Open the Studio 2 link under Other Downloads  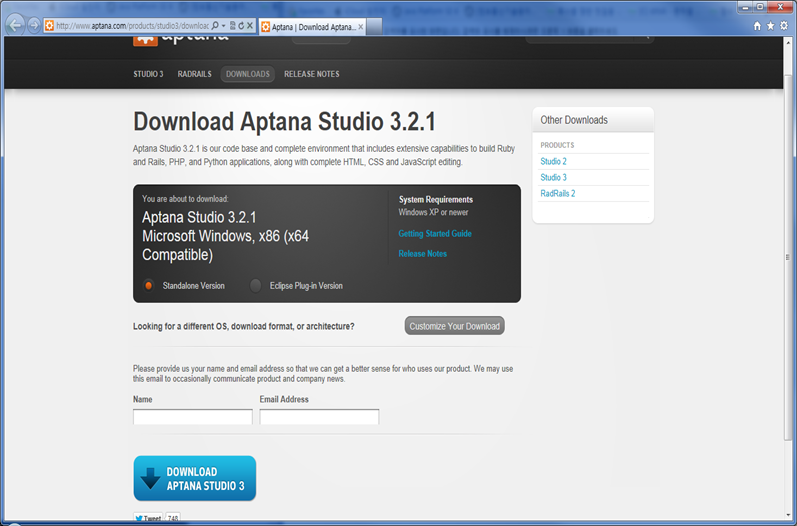(553, 162)
